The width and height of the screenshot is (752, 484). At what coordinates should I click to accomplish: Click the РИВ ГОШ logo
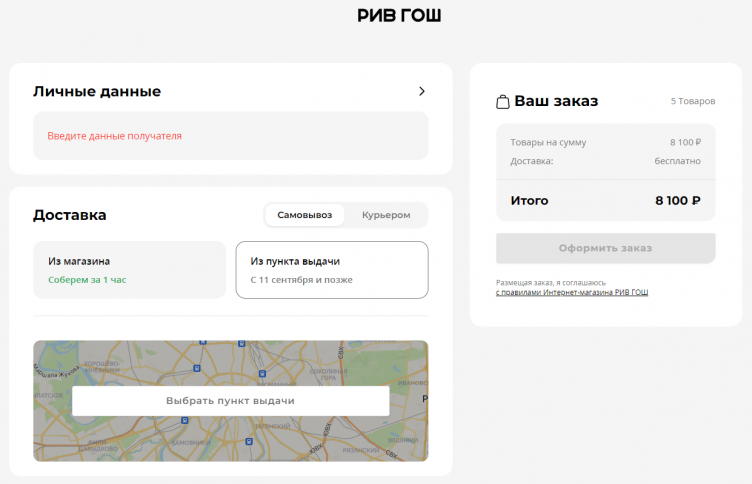pos(399,15)
